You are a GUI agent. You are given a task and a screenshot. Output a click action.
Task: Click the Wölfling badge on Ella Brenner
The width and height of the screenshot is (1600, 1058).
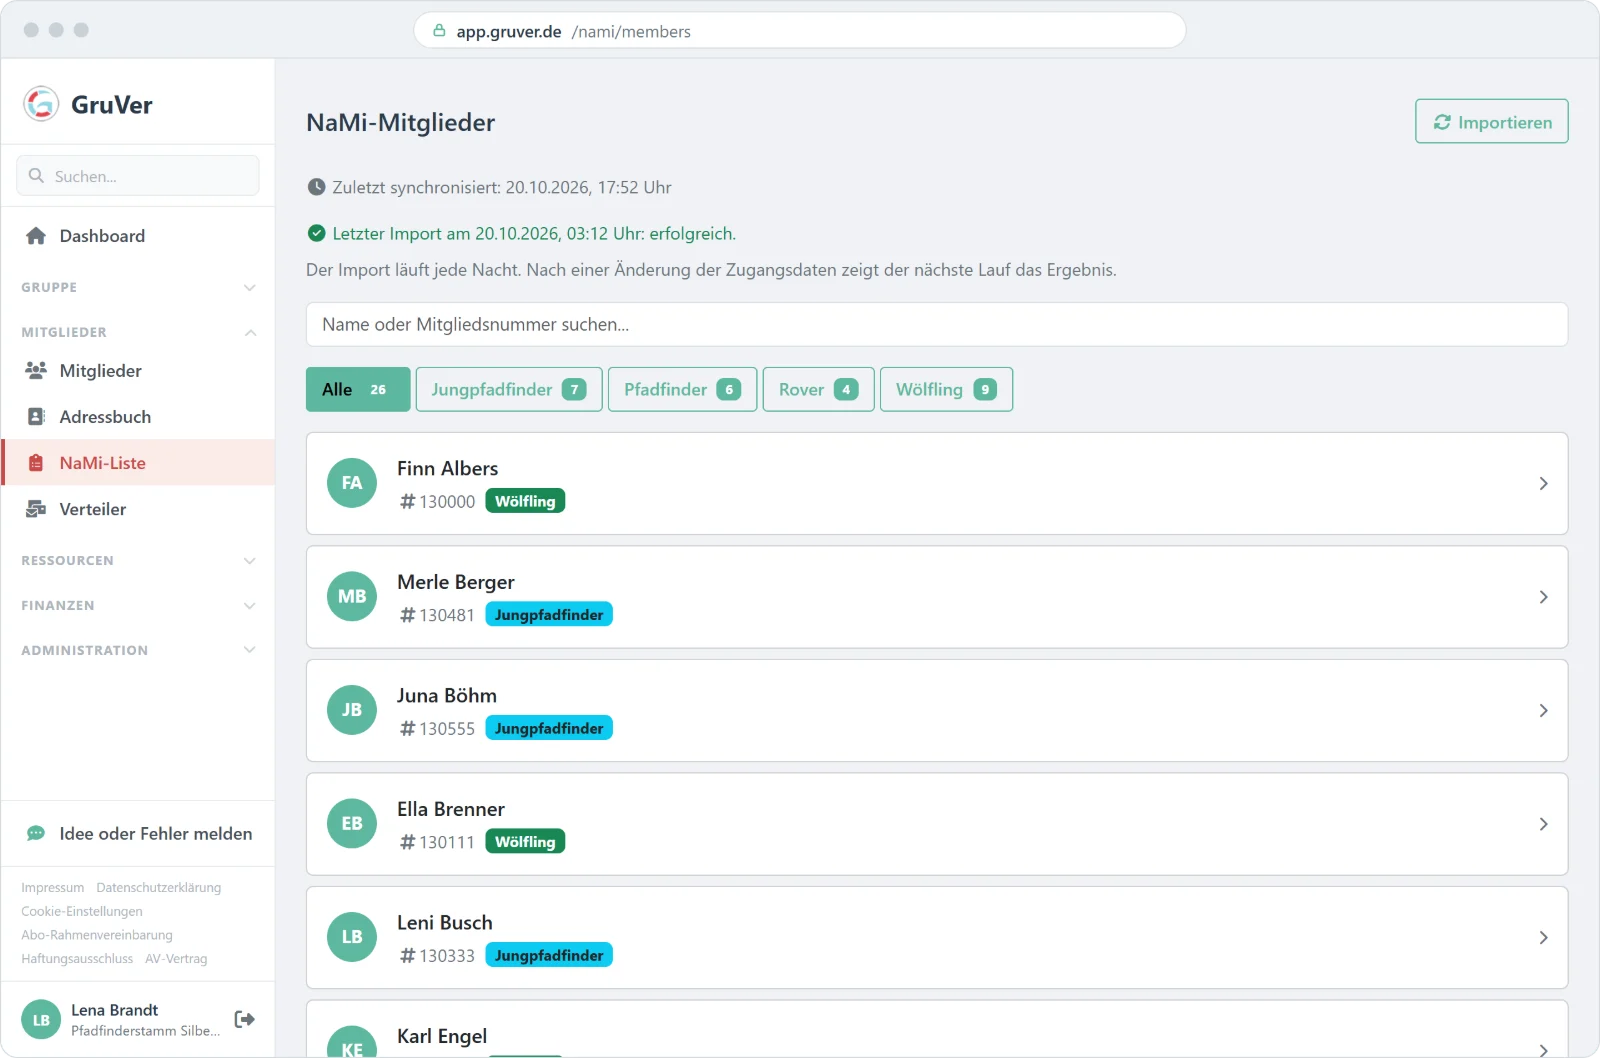[525, 842]
